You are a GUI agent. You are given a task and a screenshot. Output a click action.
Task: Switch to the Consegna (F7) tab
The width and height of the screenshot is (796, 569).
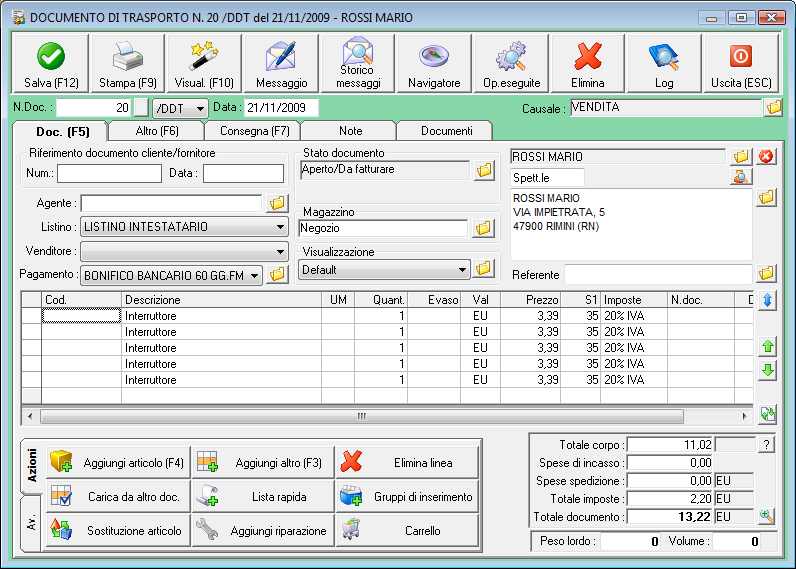tap(252, 131)
